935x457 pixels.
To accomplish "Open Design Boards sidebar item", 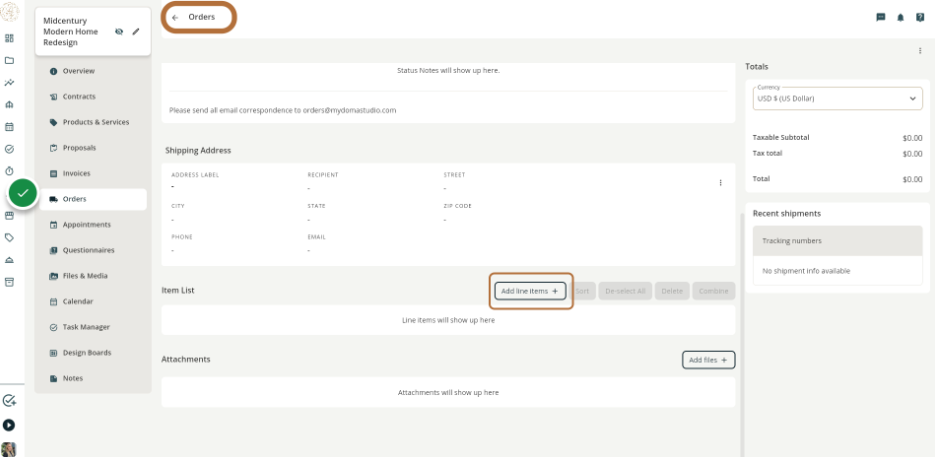I will (x=93, y=353).
